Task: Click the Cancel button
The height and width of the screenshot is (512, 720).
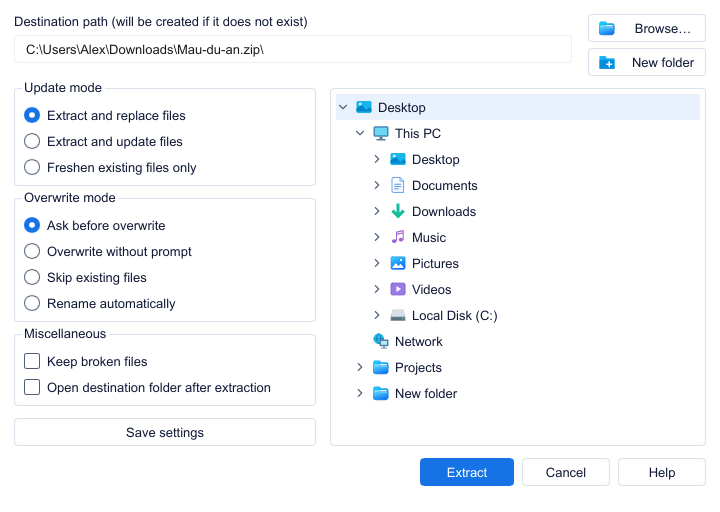Action: pos(566,472)
